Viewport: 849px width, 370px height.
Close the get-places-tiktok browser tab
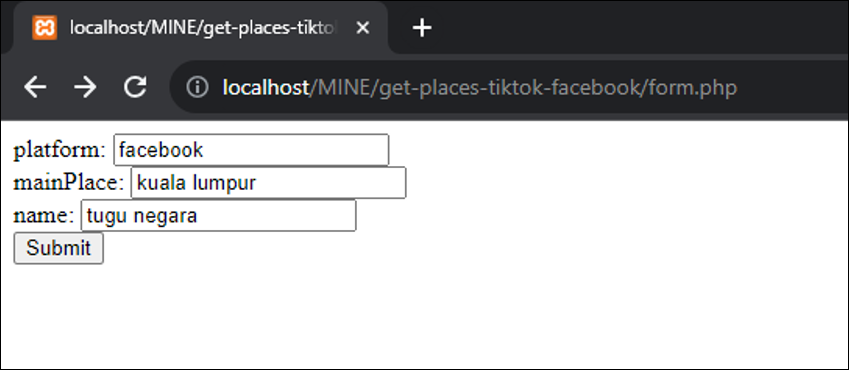[x=363, y=28]
